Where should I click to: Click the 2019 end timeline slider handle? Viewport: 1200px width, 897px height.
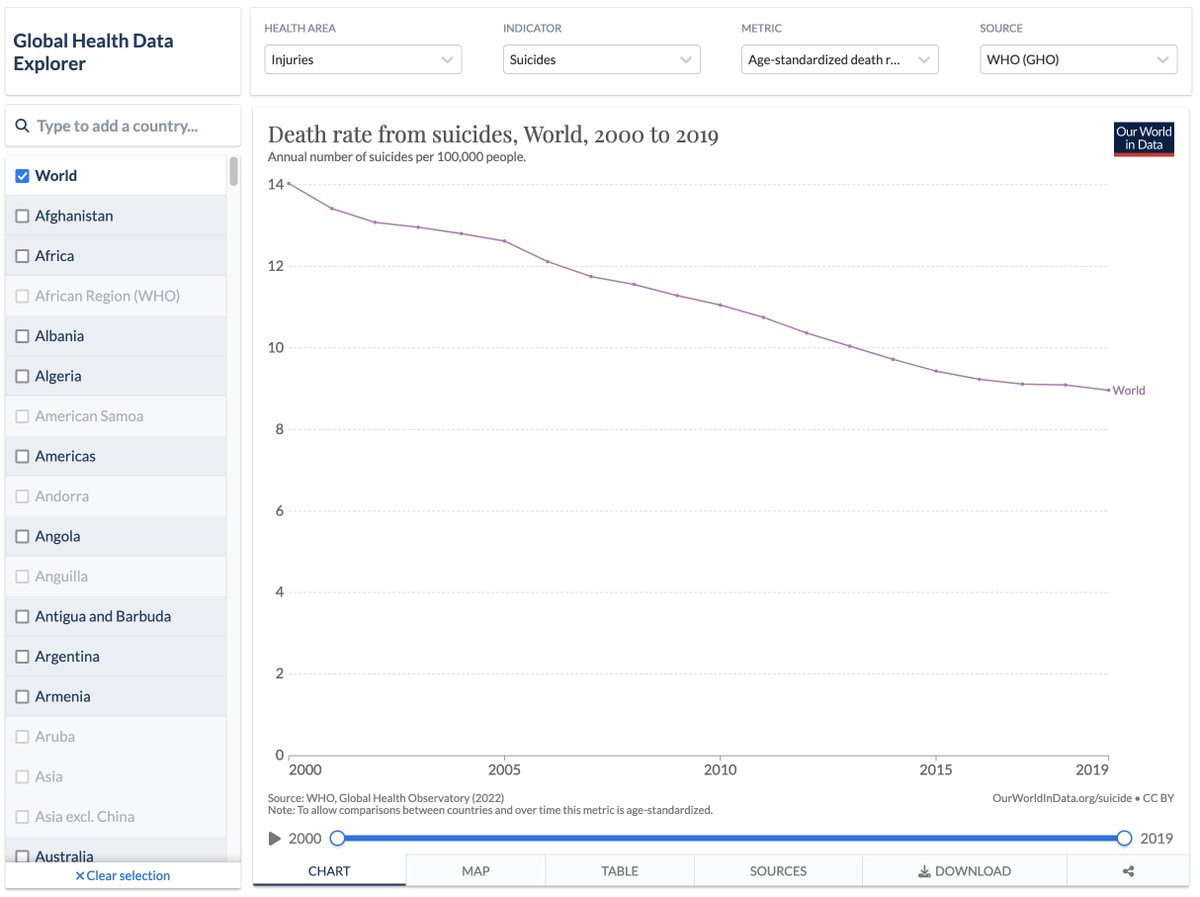(1125, 838)
